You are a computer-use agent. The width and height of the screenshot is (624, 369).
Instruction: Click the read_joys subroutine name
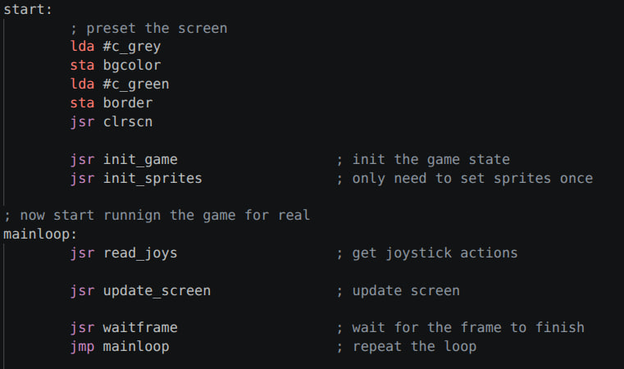[140, 253]
